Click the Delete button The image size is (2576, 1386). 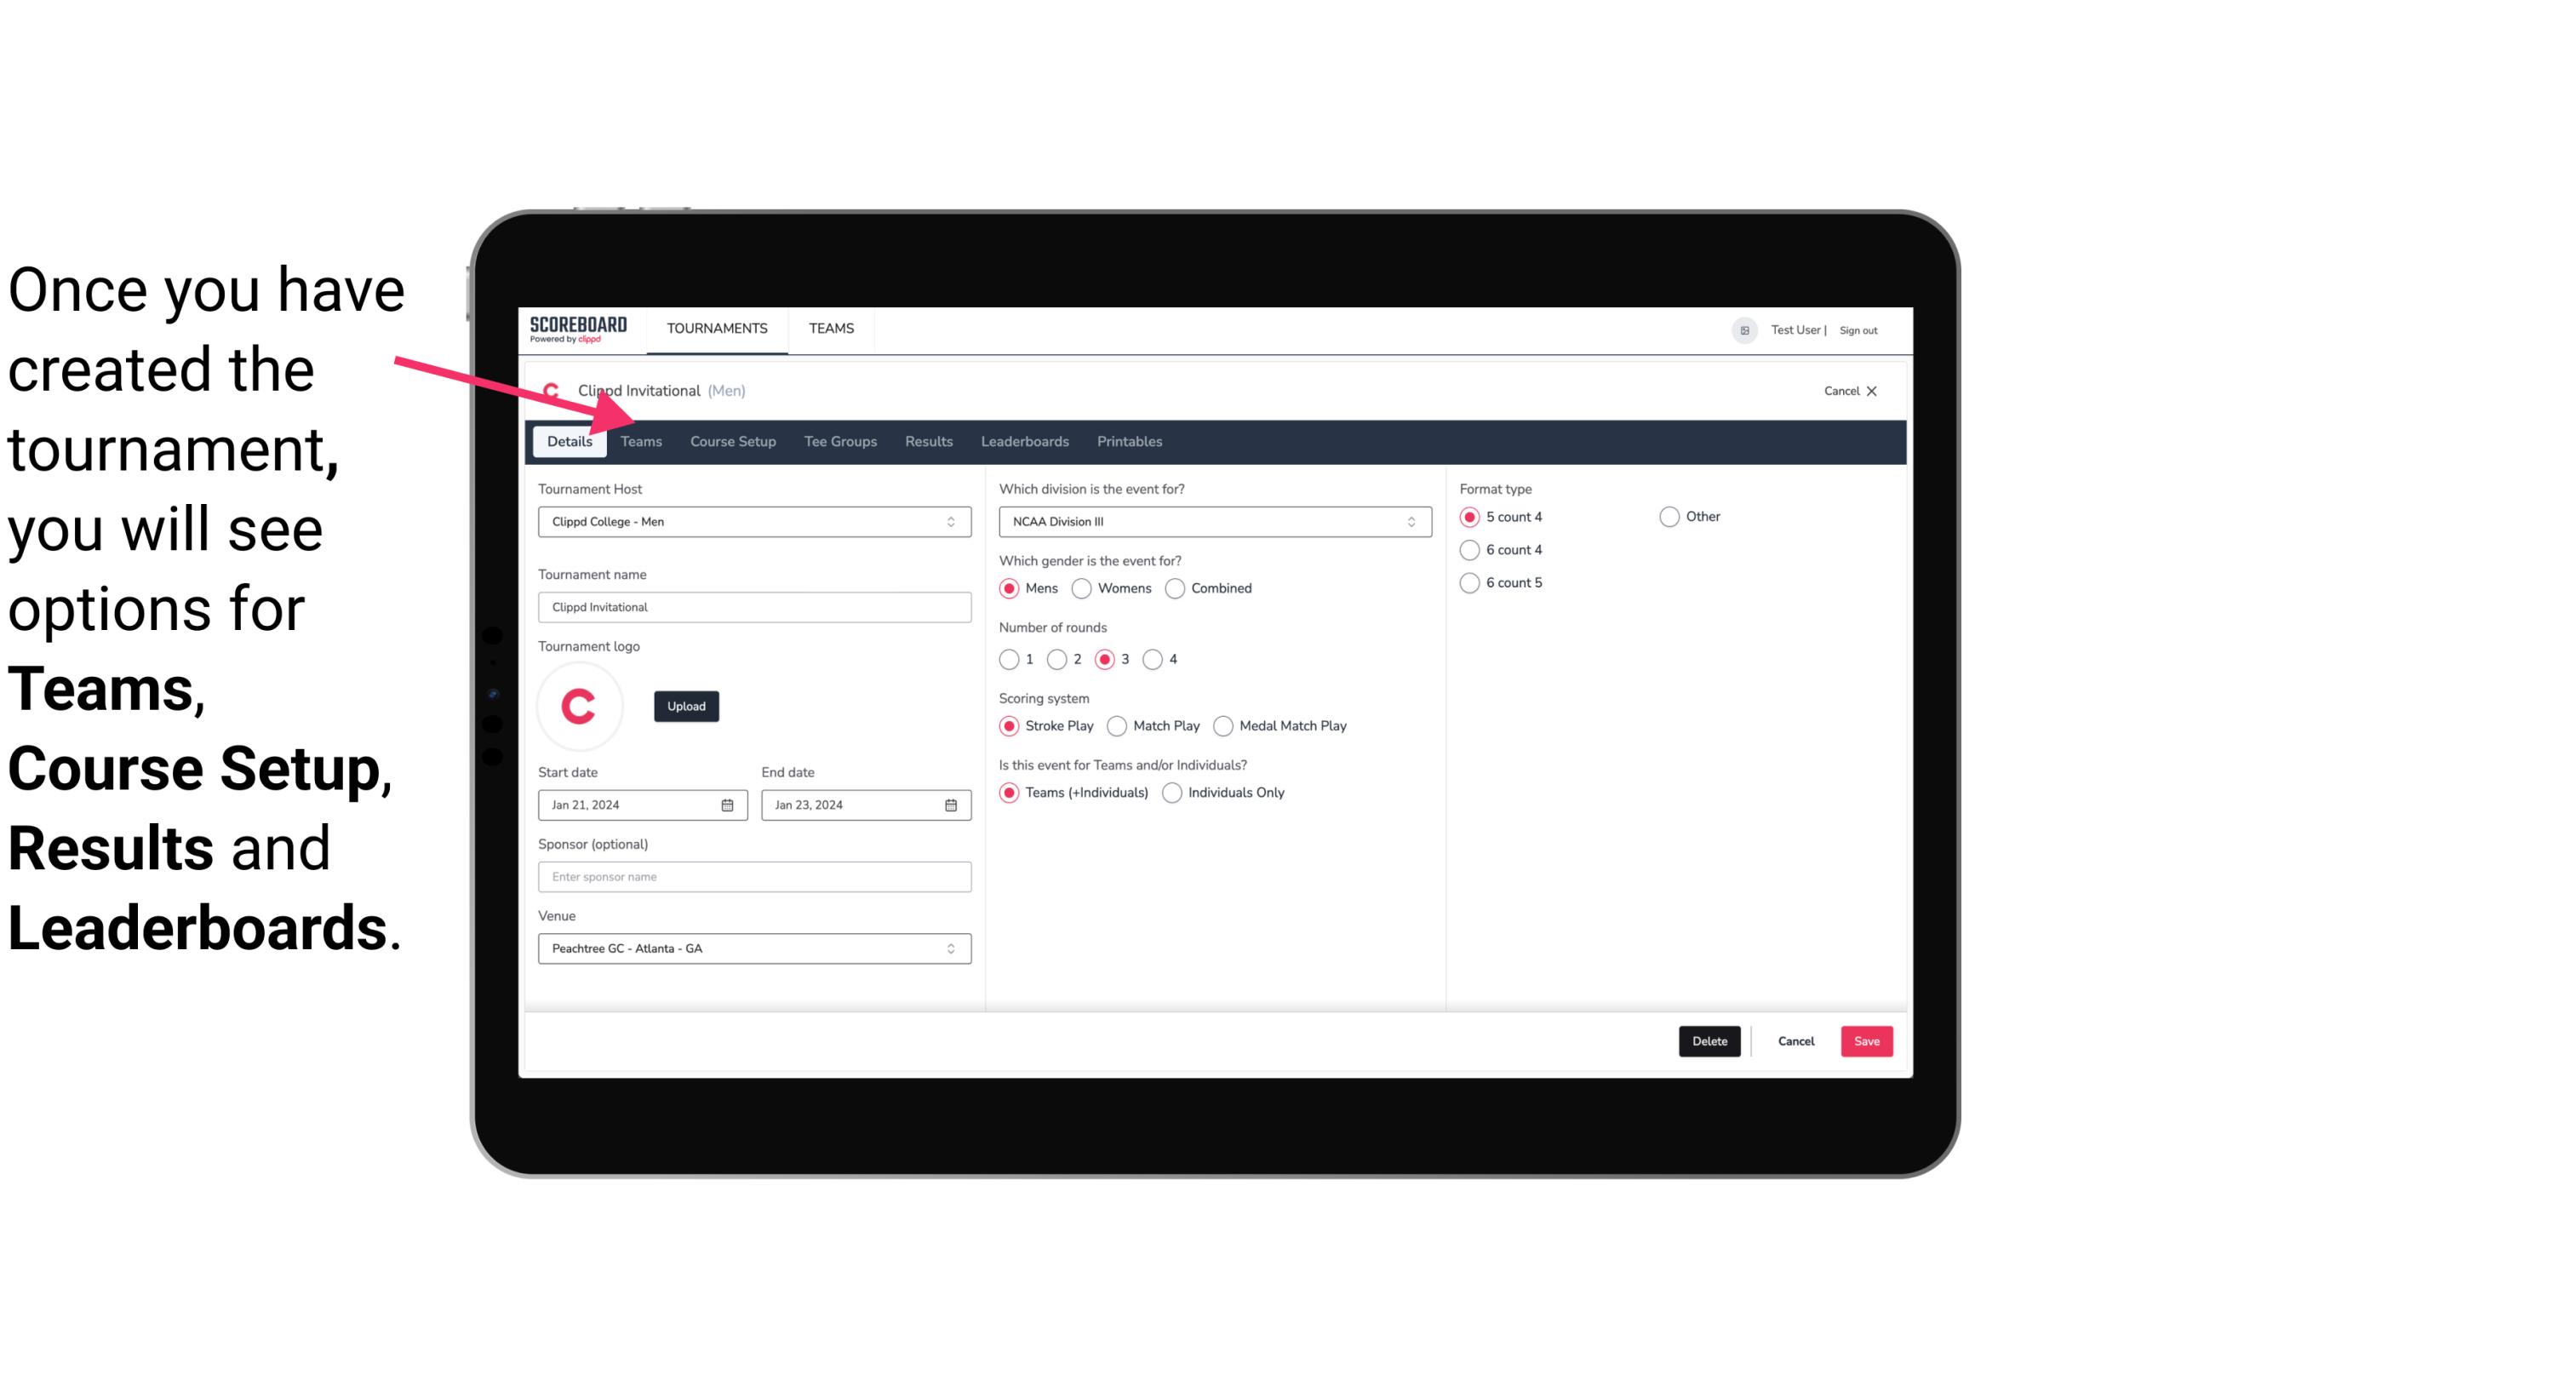(x=1706, y=1041)
